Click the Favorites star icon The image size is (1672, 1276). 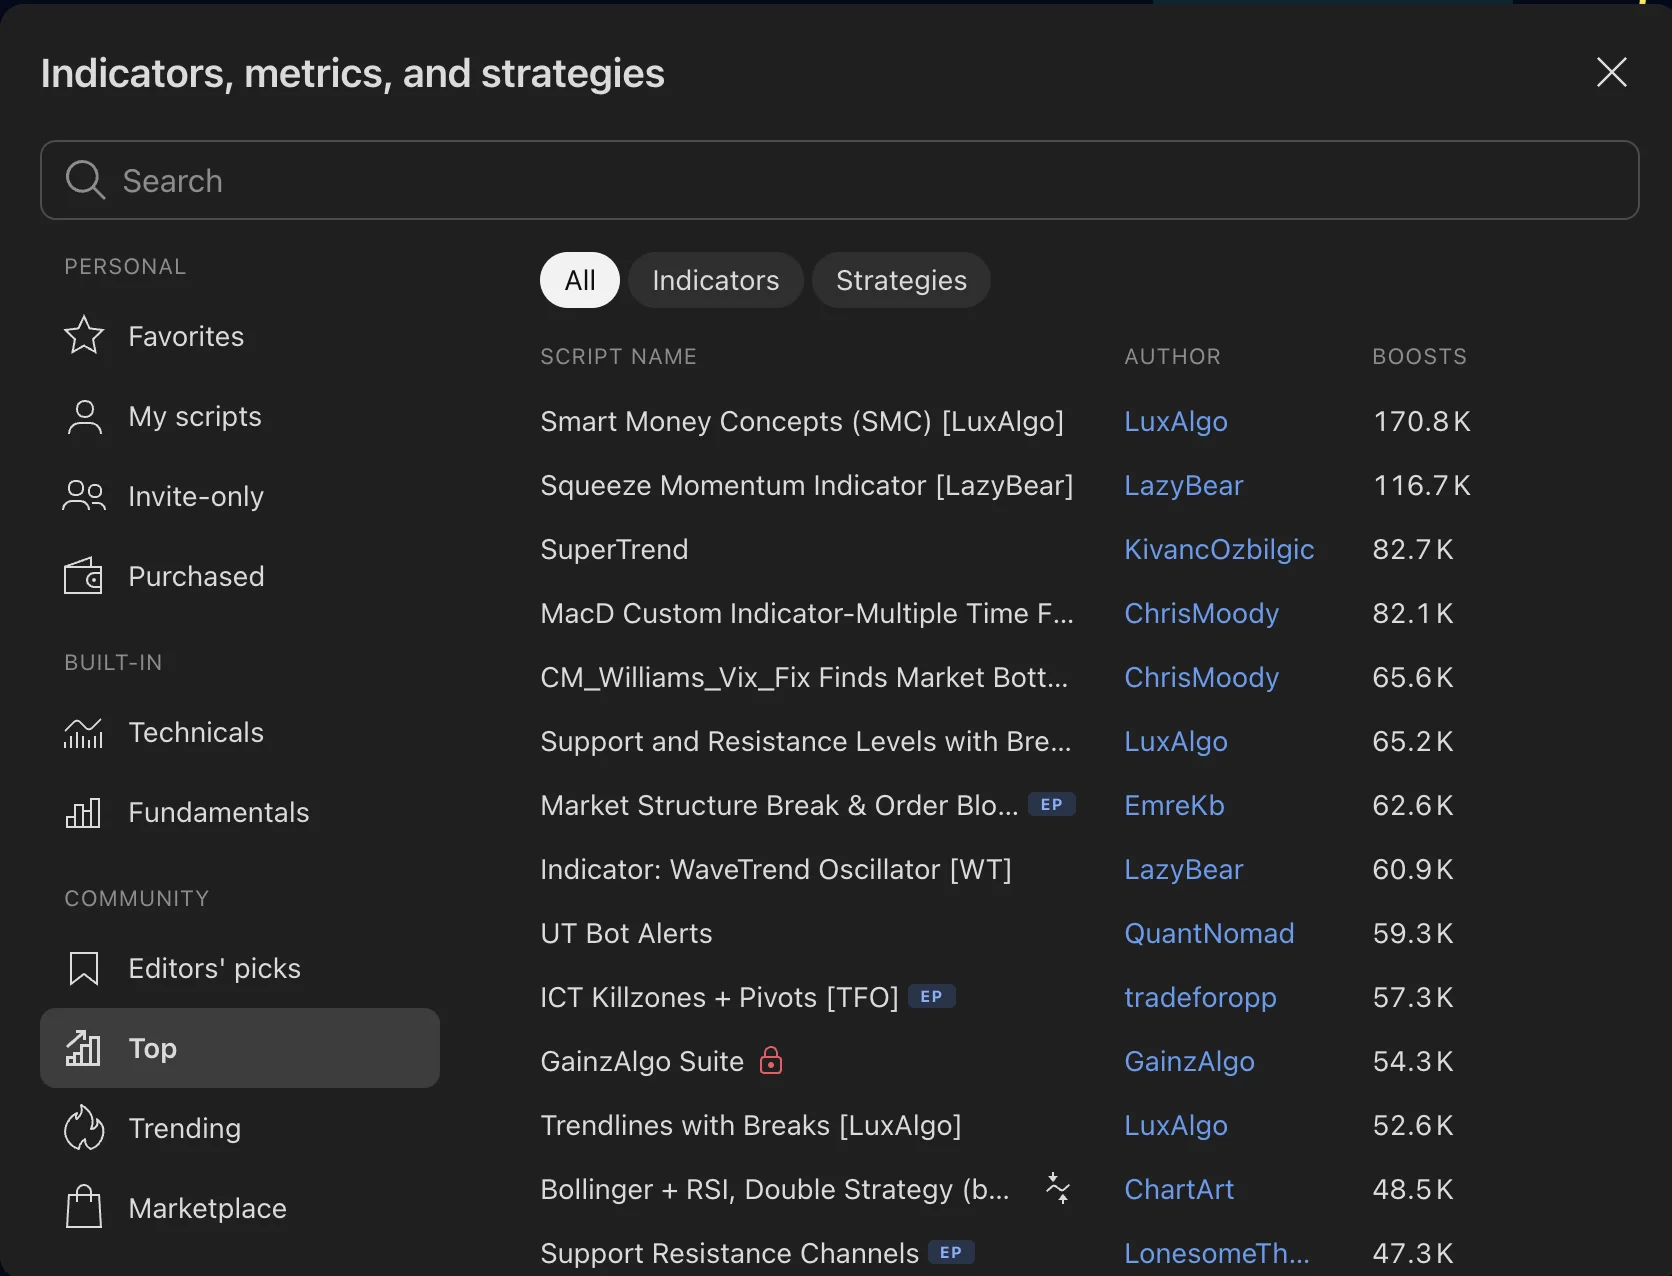click(84, 336)
